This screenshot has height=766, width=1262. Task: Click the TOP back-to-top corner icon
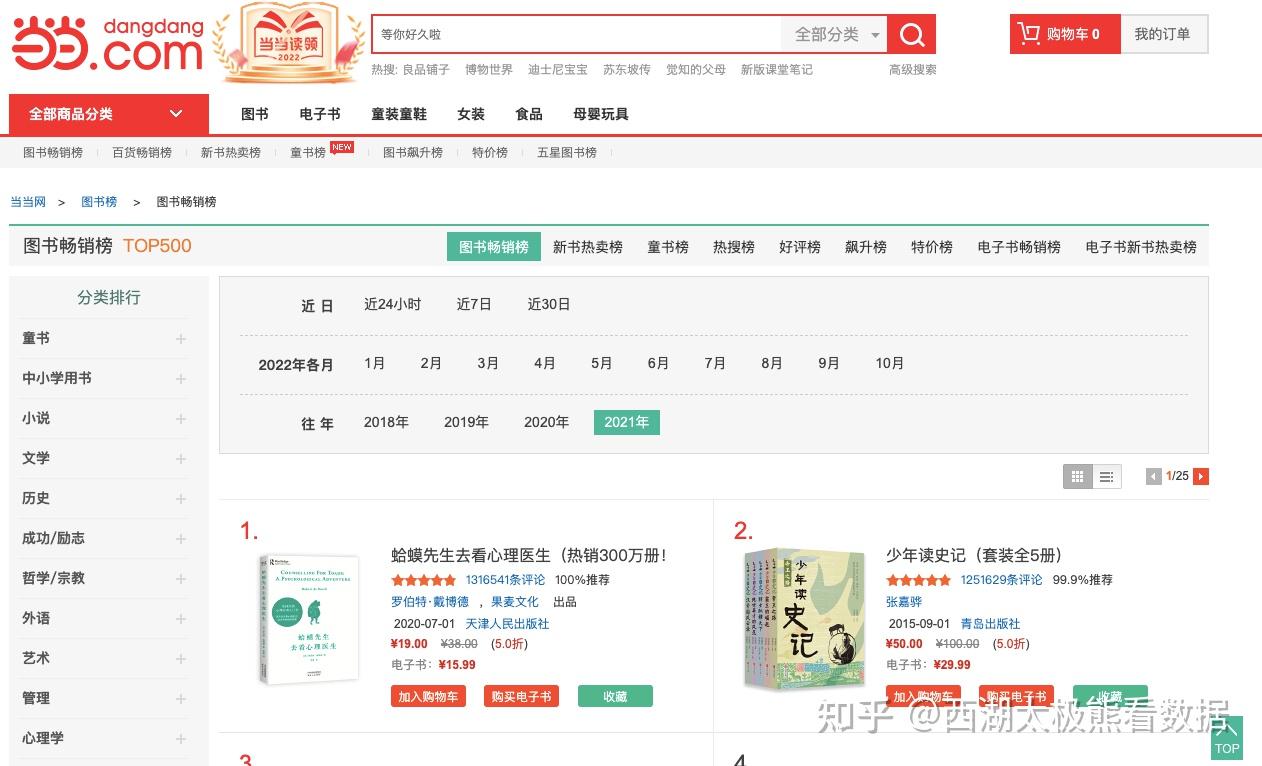[1227, 738]
